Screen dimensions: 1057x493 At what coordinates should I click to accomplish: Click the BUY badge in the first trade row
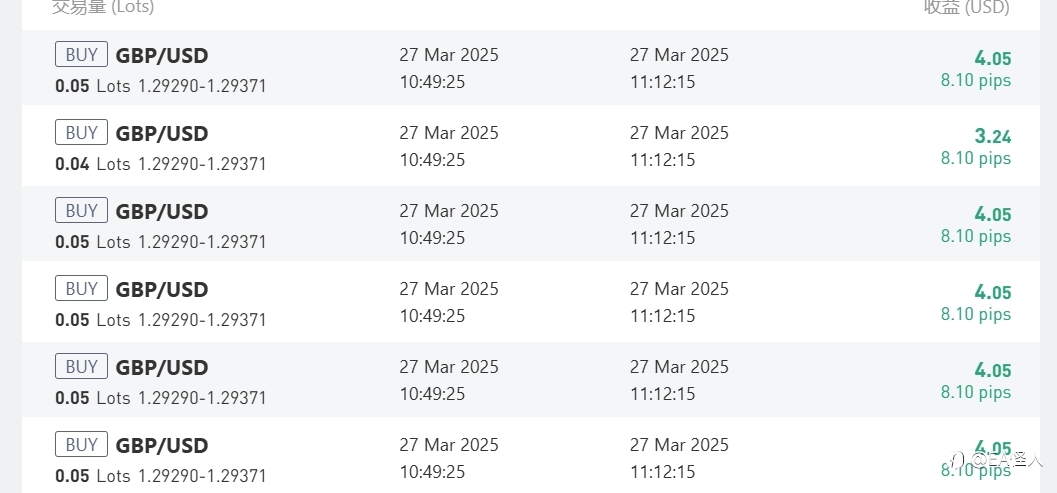click(81, 55)
